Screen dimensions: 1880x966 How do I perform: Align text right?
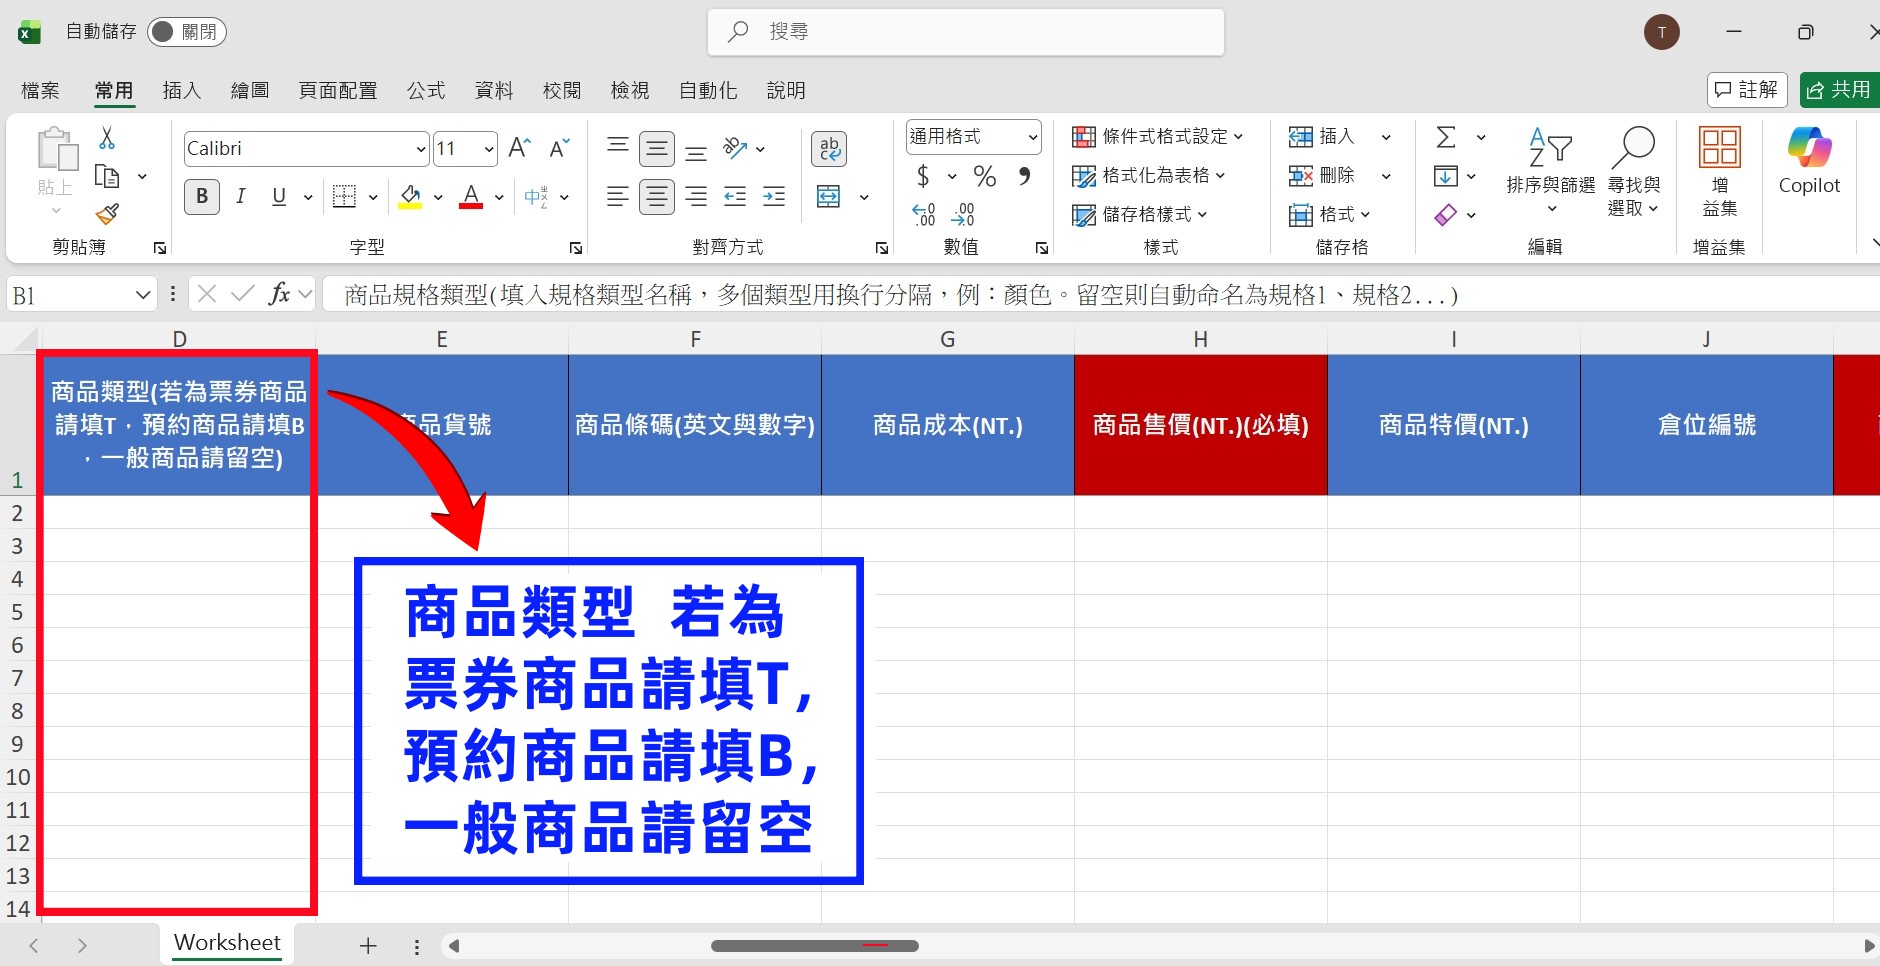[x=696, y=196]
